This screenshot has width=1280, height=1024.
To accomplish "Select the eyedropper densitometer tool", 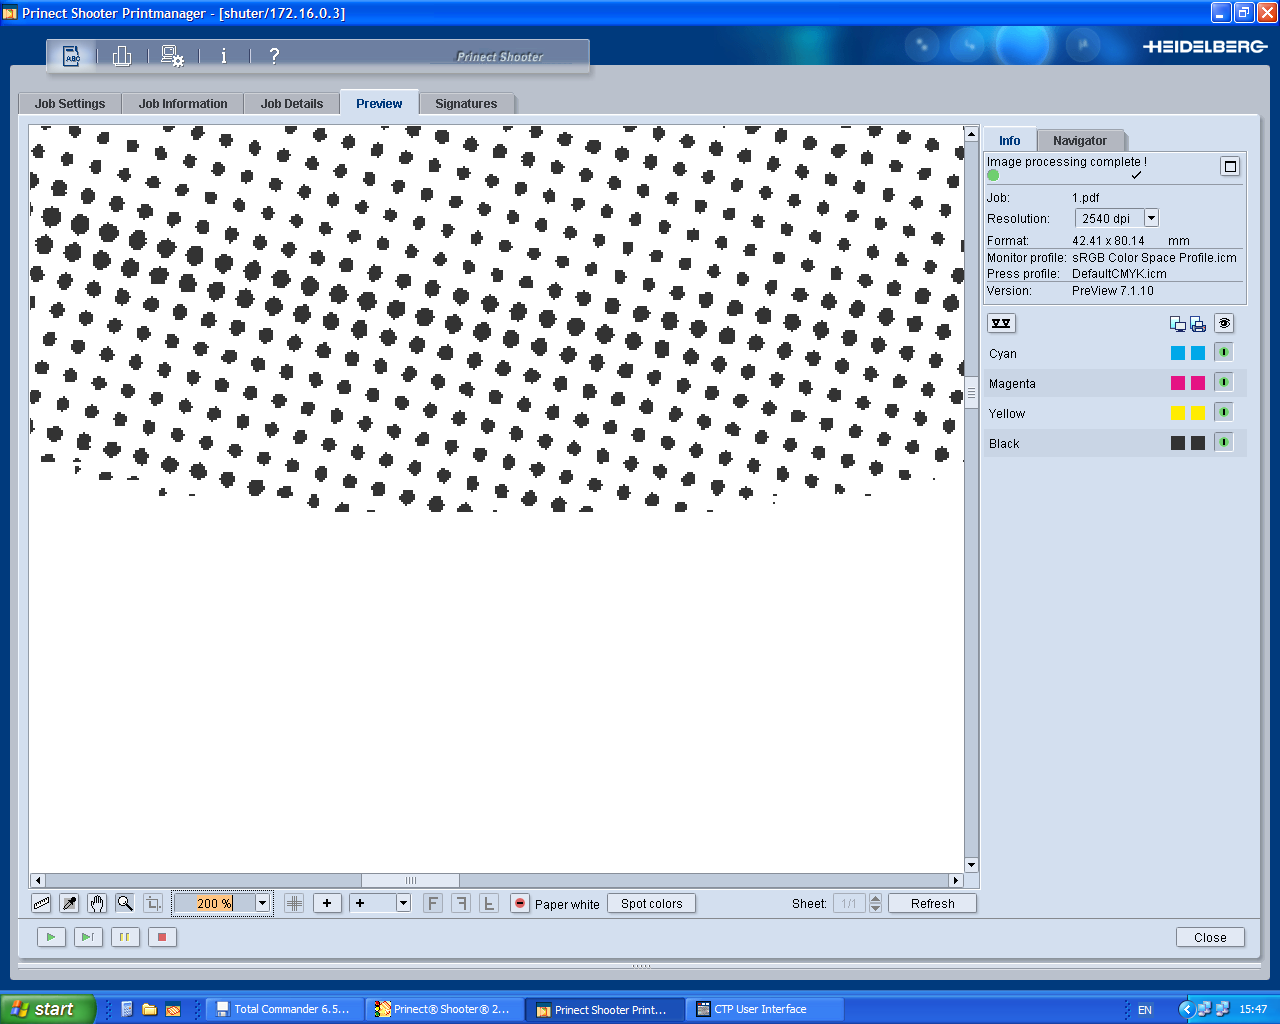I will [69, 903].
